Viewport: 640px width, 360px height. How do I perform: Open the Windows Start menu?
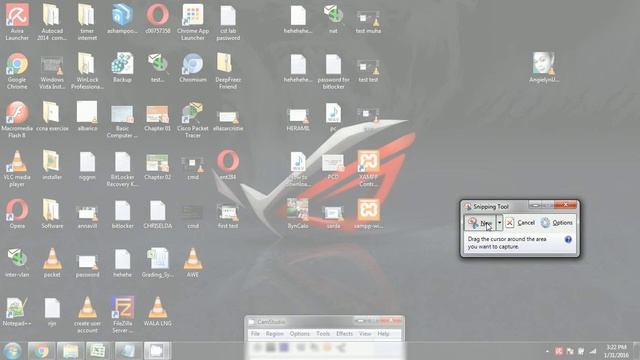pyautogui.click(x=12, y=351)
